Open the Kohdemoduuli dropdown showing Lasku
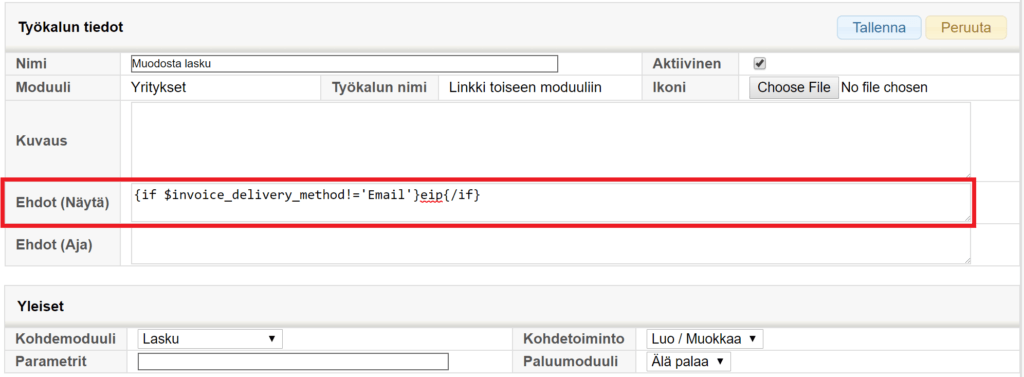 [210, 339]
